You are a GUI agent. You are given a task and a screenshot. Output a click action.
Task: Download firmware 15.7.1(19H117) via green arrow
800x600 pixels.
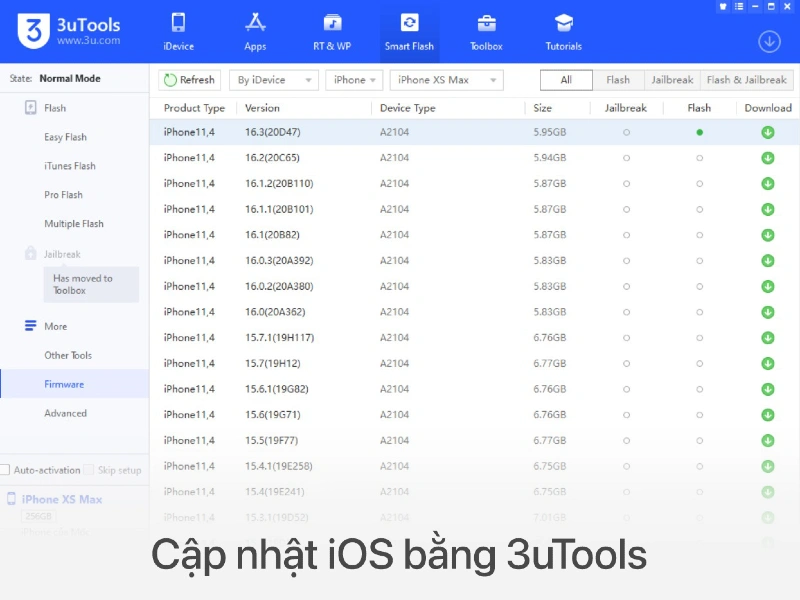(x=768, y=338)
